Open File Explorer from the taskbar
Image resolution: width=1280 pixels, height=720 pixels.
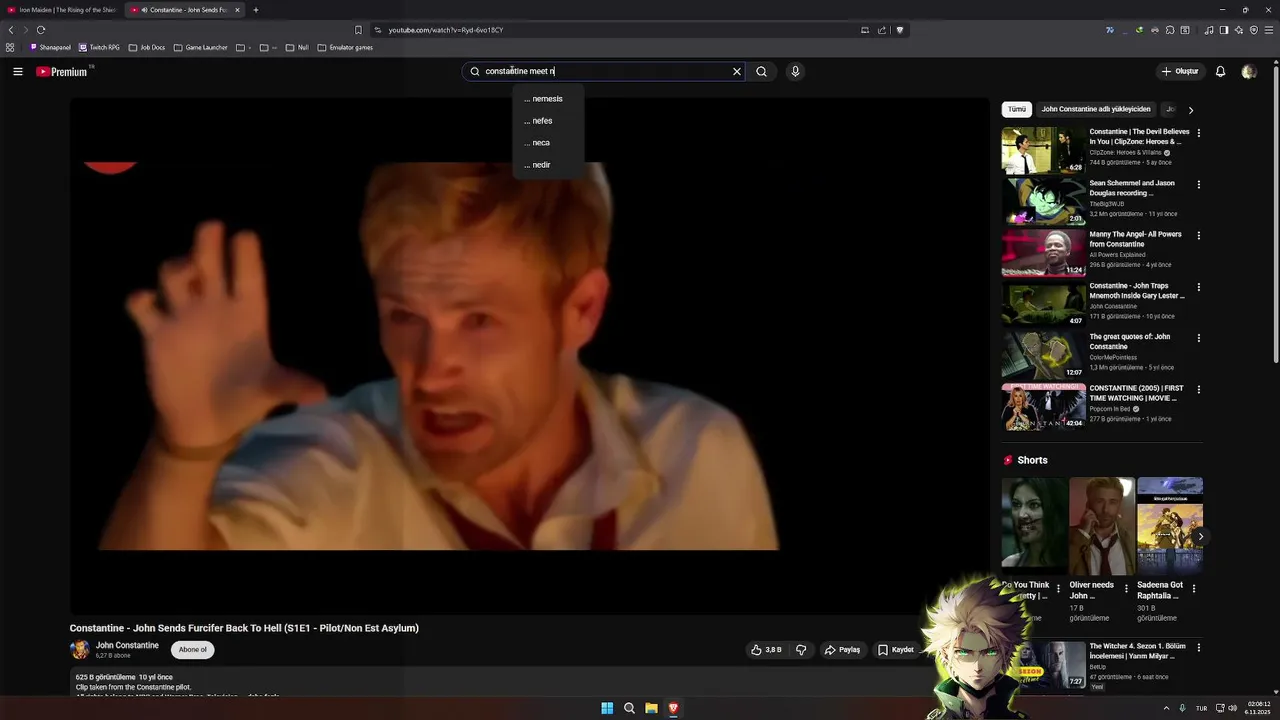click(x=651, y=708)
